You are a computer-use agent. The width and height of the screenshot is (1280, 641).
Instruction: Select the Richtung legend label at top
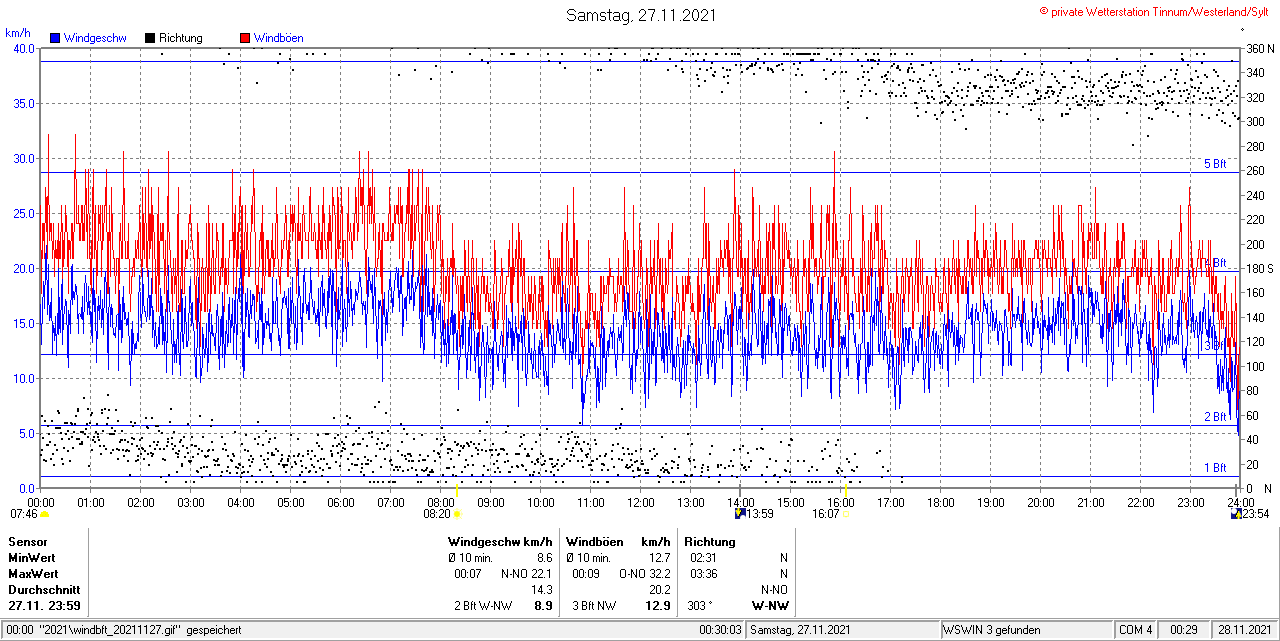coord(181,38)
